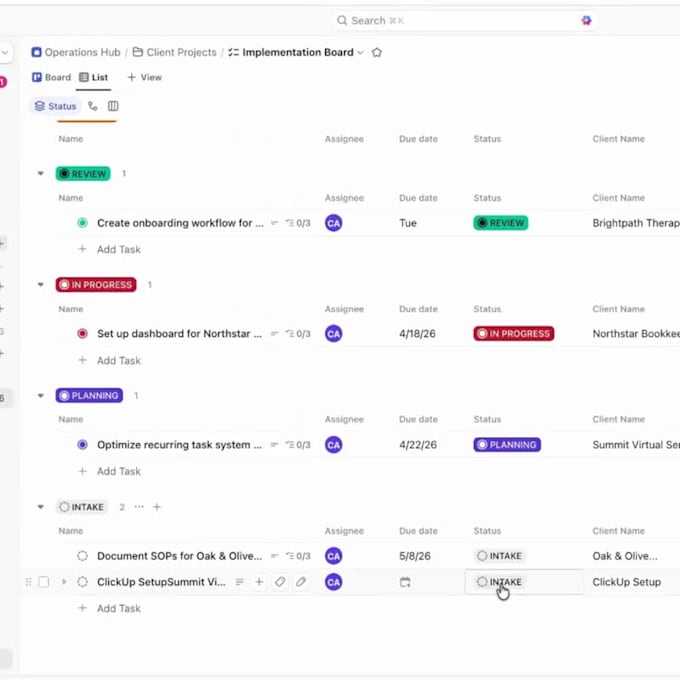Add a new View
The width and height of the screenshot is (680, 680).
coord(144,77)
